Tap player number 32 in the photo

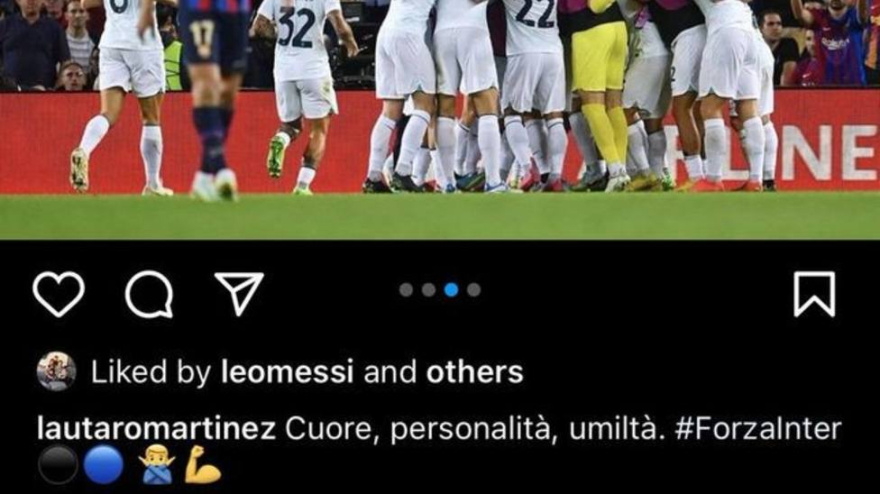point(303,95)
